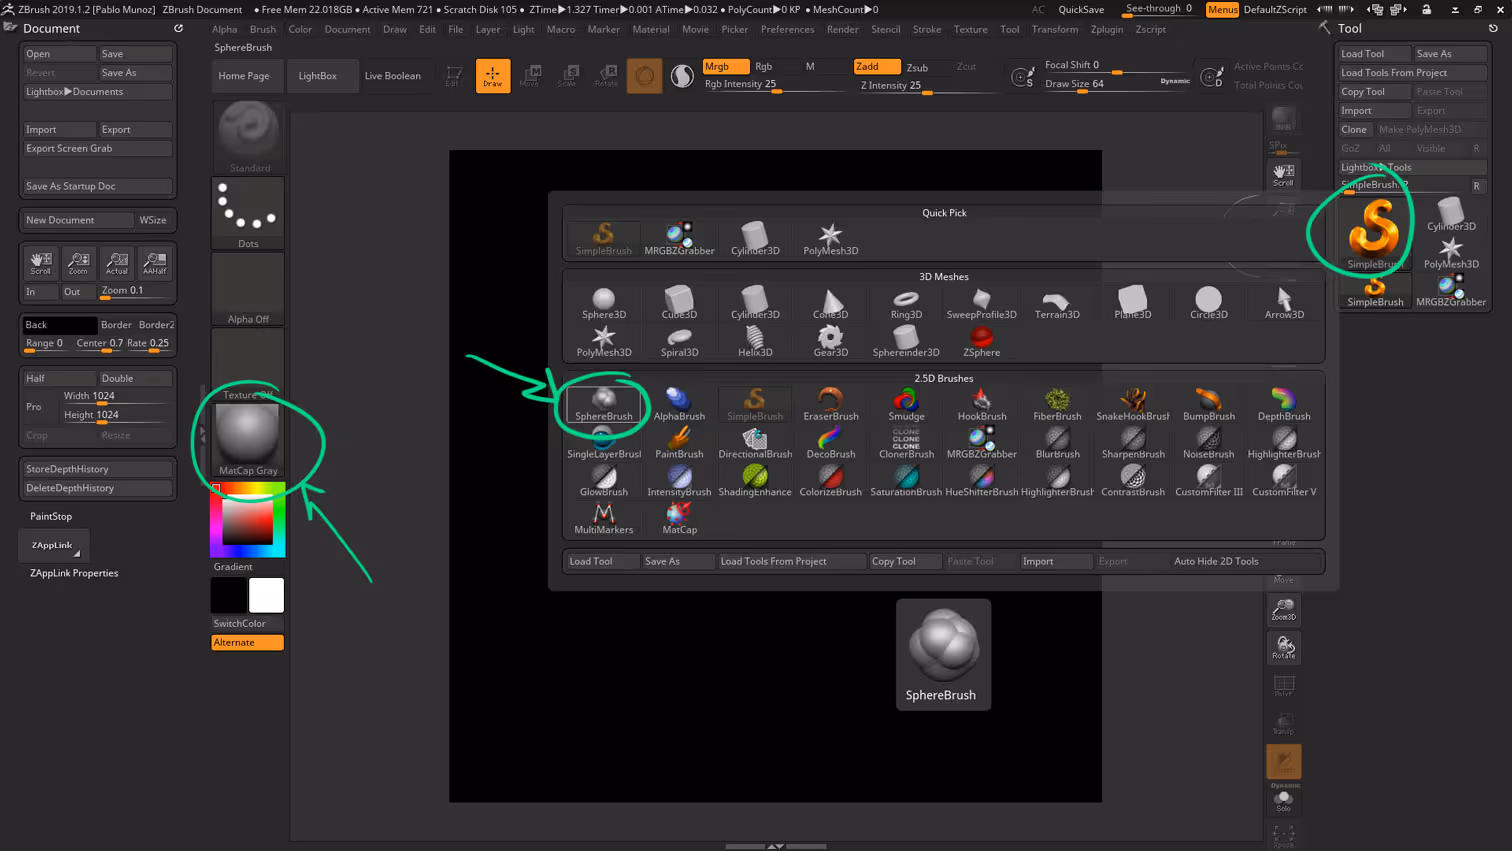
Task: Choose the BumpBrush tool
Action: click(x=1208, y=405)
